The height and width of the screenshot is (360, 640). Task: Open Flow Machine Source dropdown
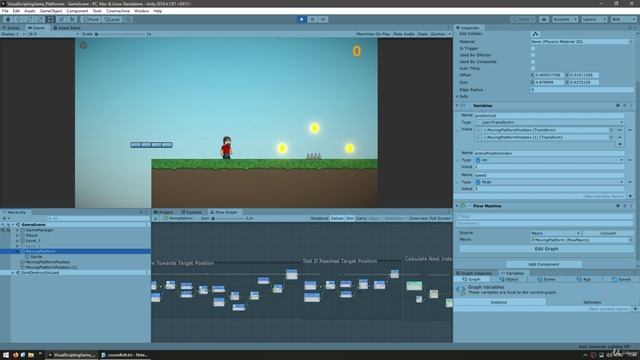tap(556, 233)
